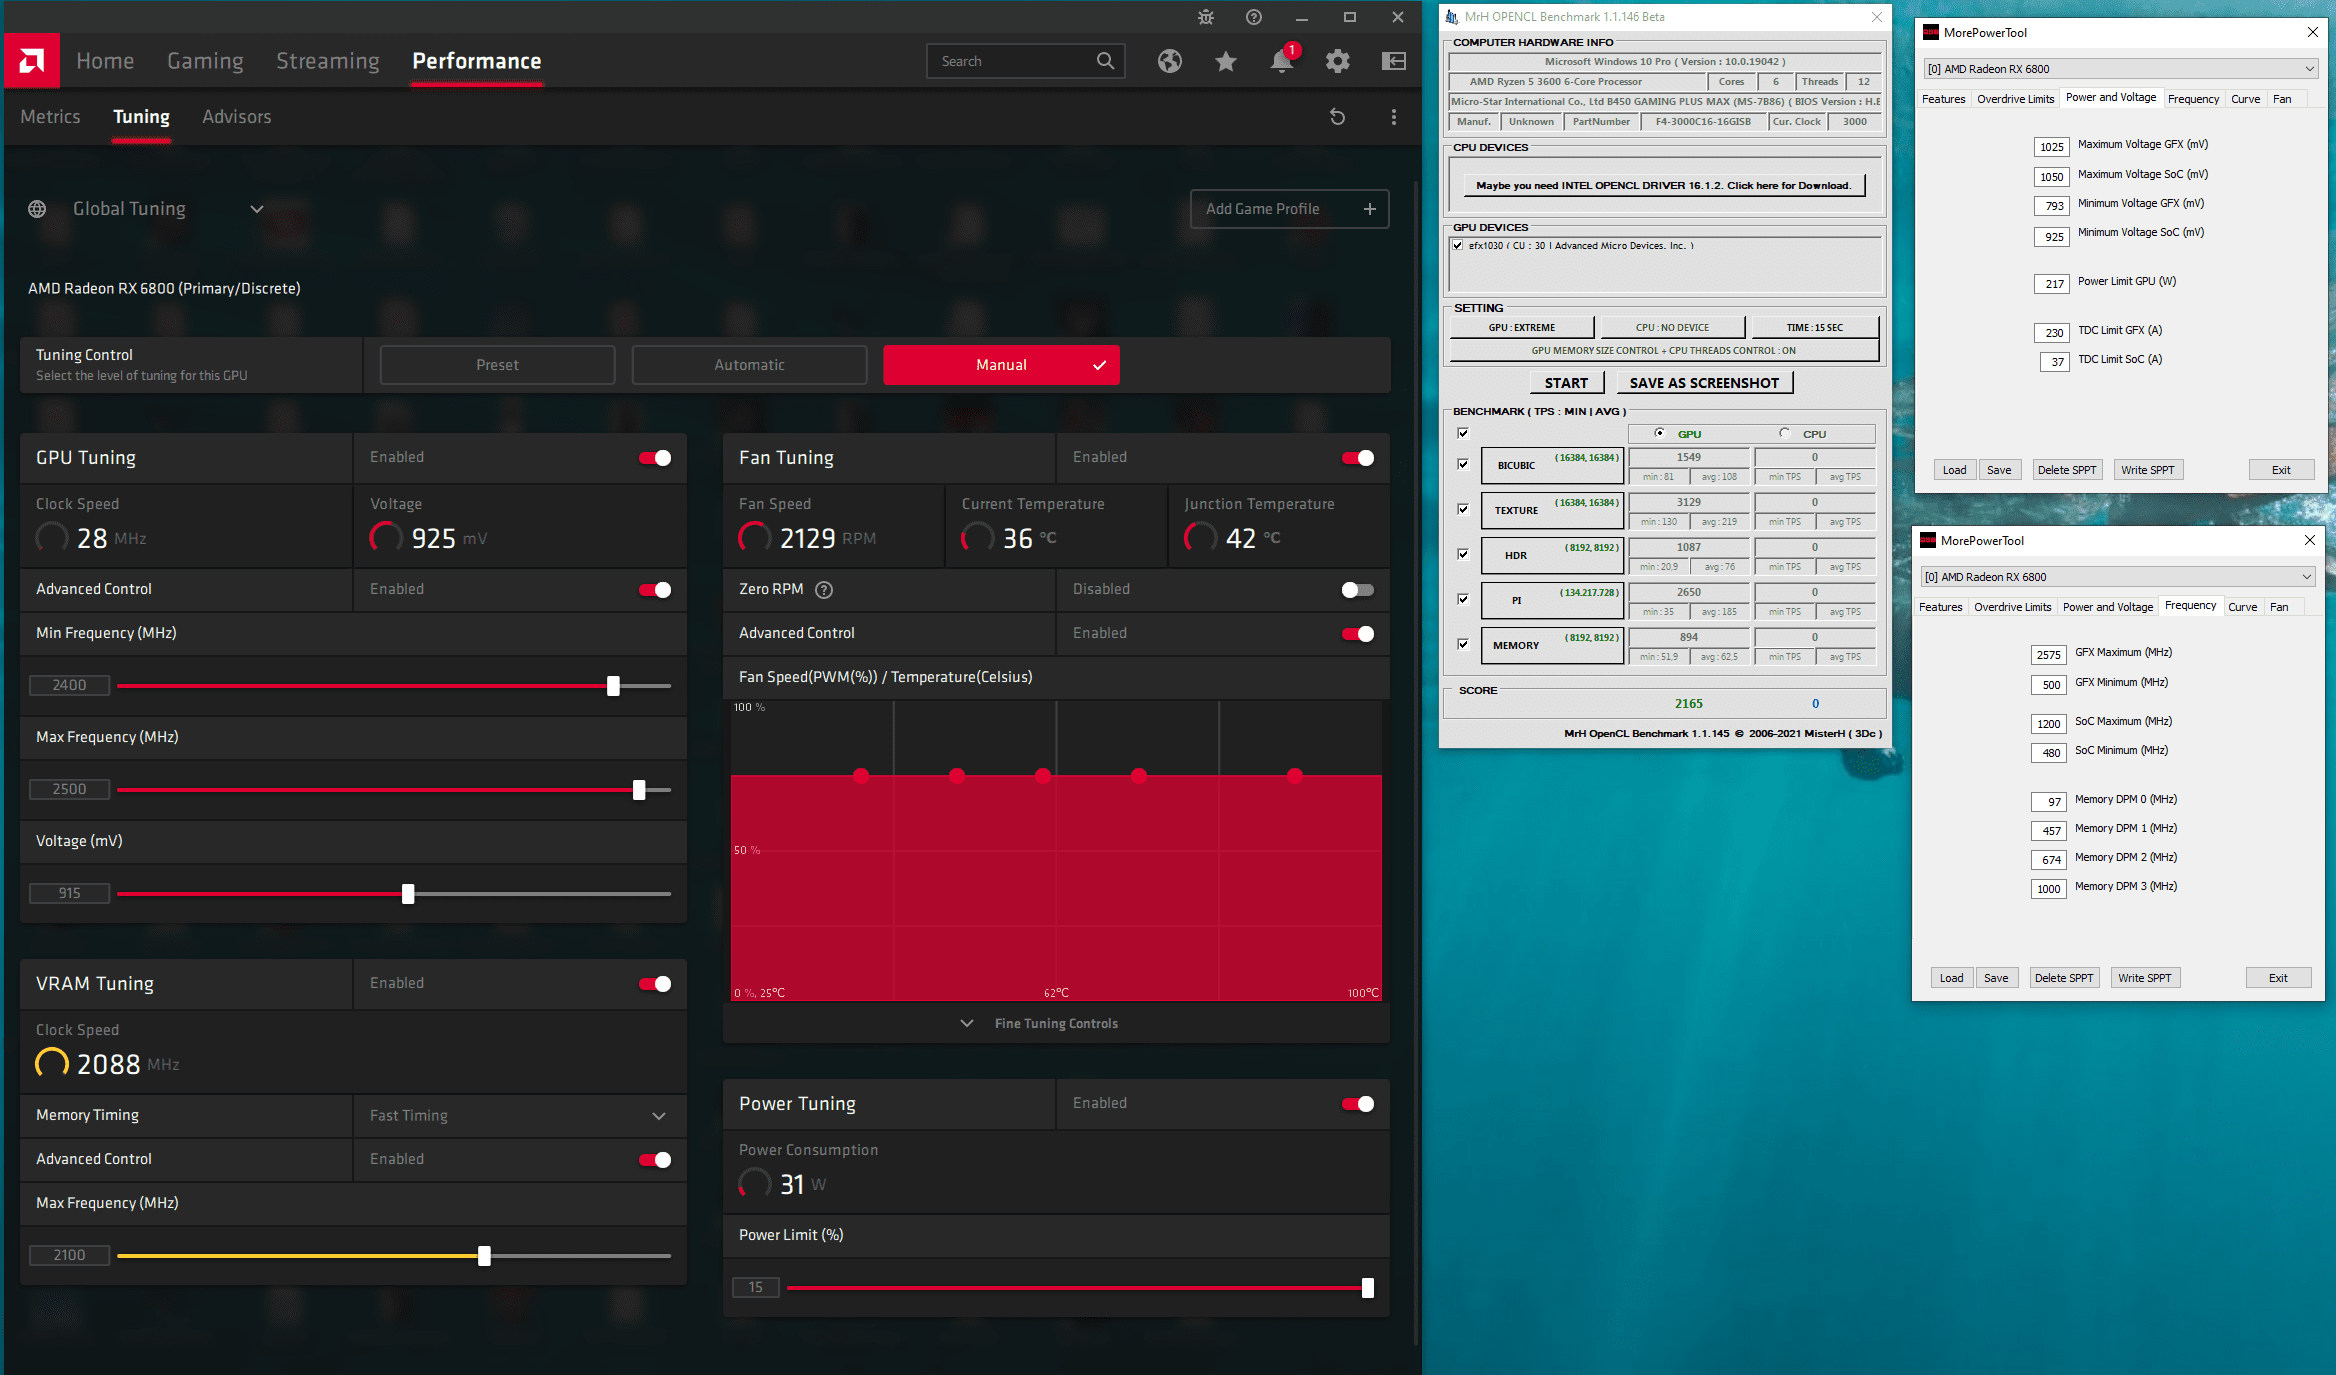This screenshot has height=1375, width=2336.
Task: Select the CPU radio button in benchmark
Action: 1784,433
